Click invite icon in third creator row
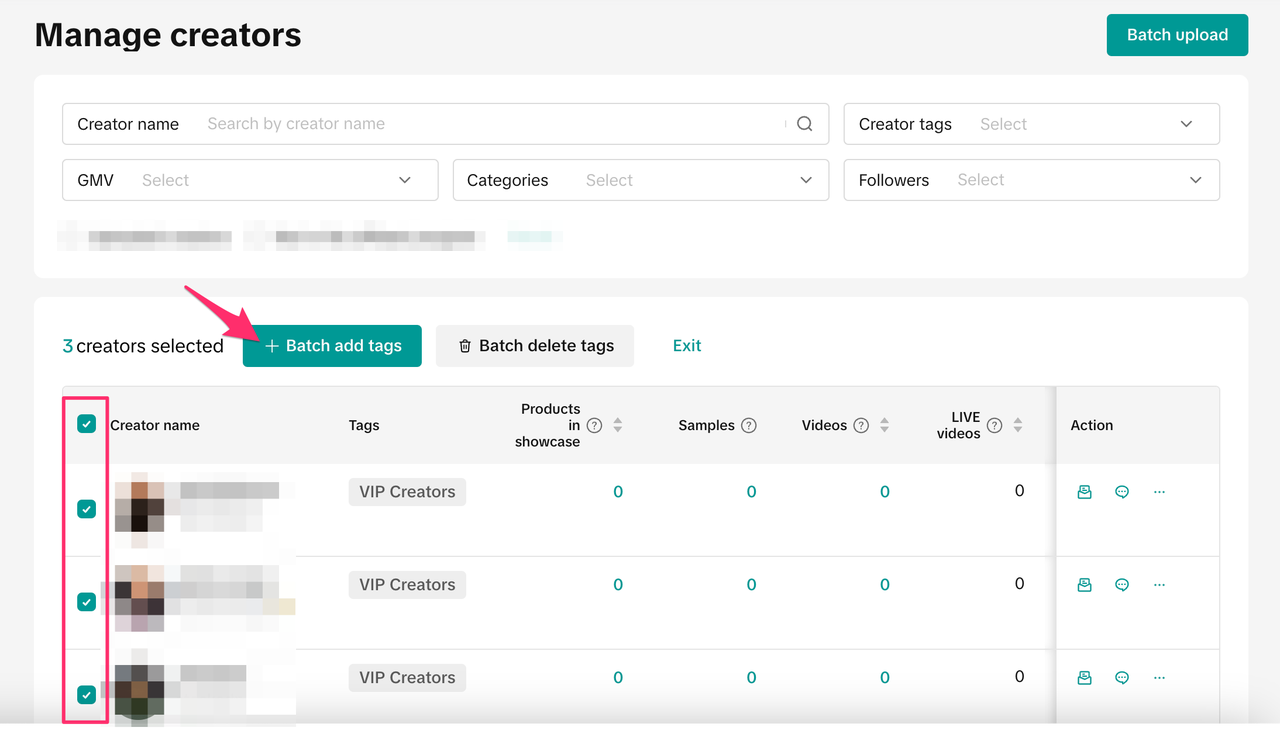Viewport: 1280px width, 748px height. [x=1084, y=678]
